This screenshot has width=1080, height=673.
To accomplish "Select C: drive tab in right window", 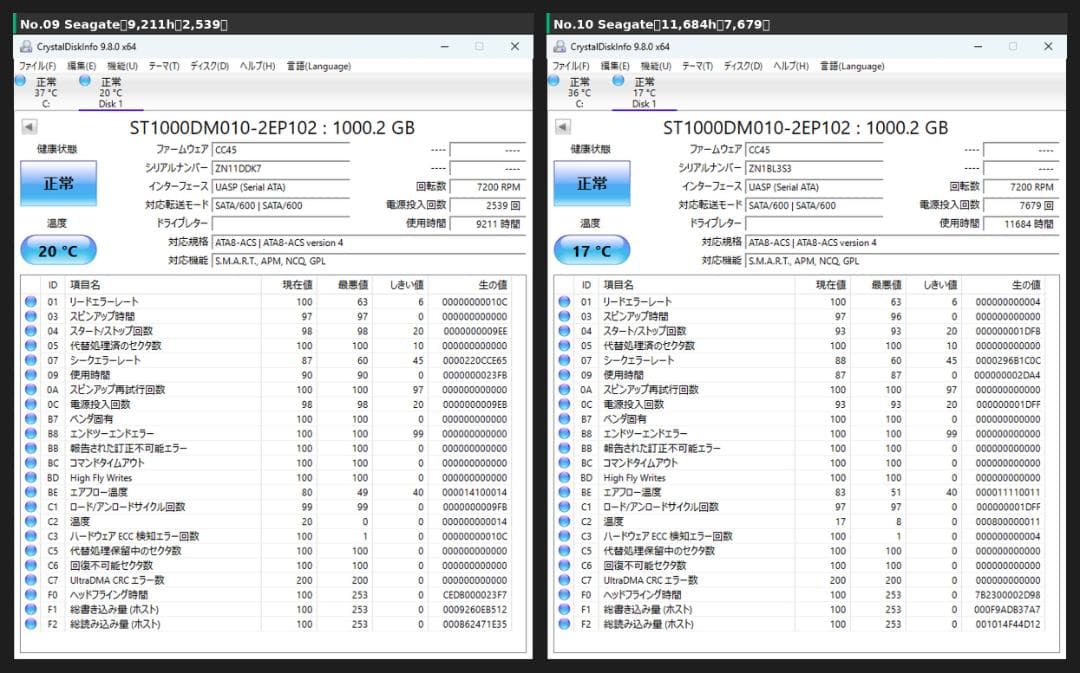I will coord(579,92).
